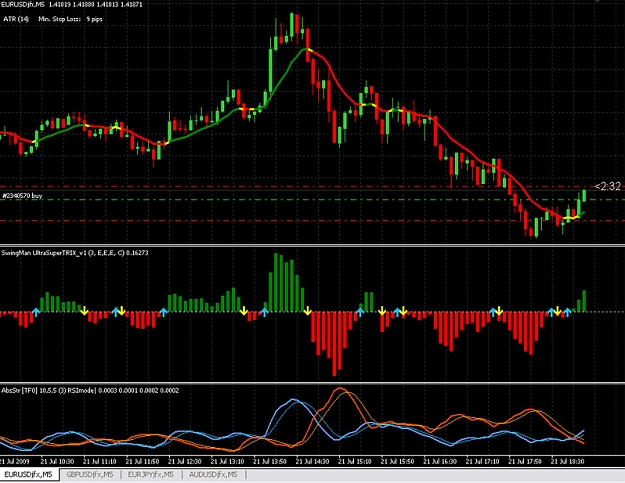Select the highest green candle at the price peak
Screen dimensions: 625x483
[x=292, y=25]
